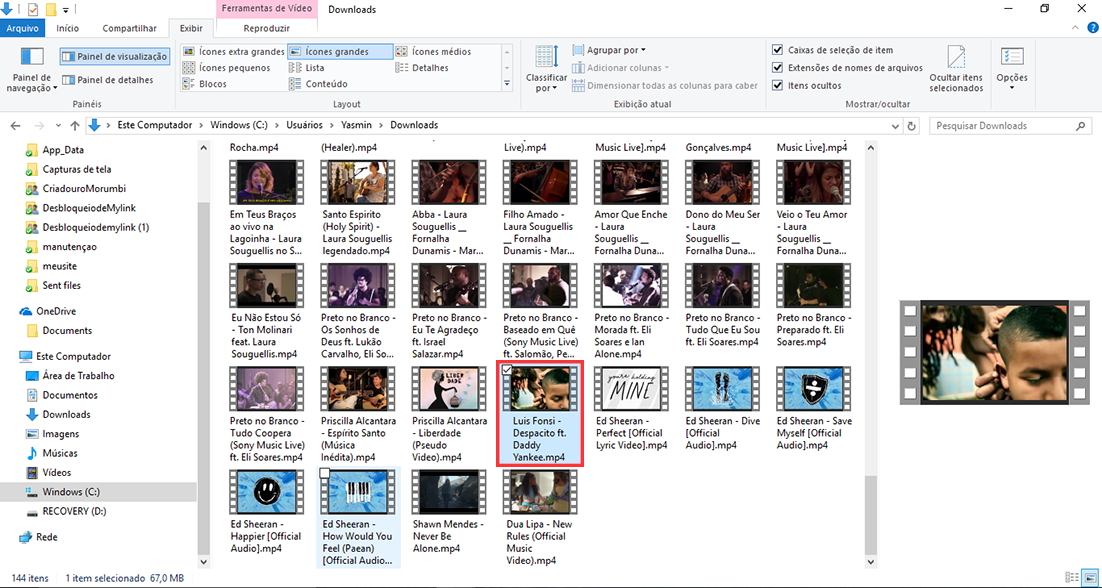The width and height of the screenshot is (1102, 588).
Task: Open the Reproduzir ribbon tab
Action: click(x=266, y=29)
